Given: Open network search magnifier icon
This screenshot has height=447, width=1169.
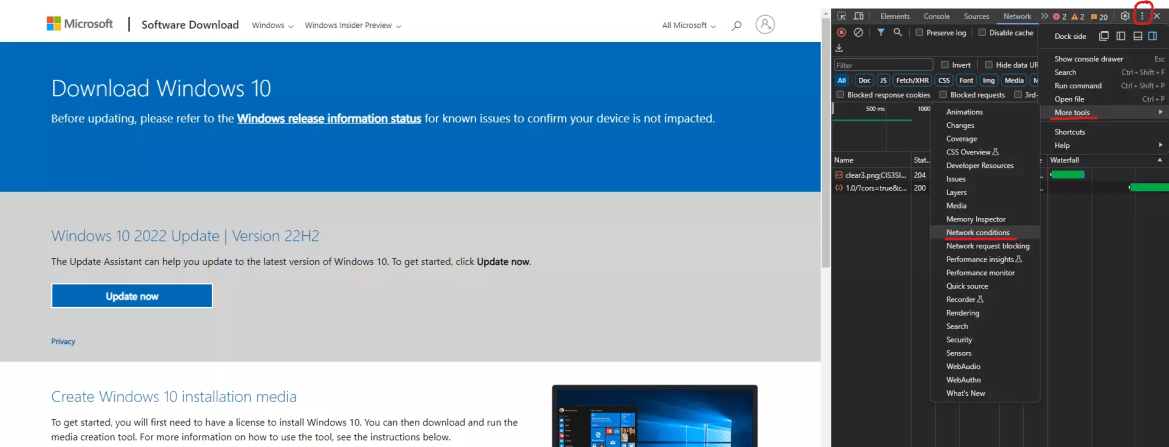Looking at the screenshot, I should pyautogui.click(x=898, y=32).
